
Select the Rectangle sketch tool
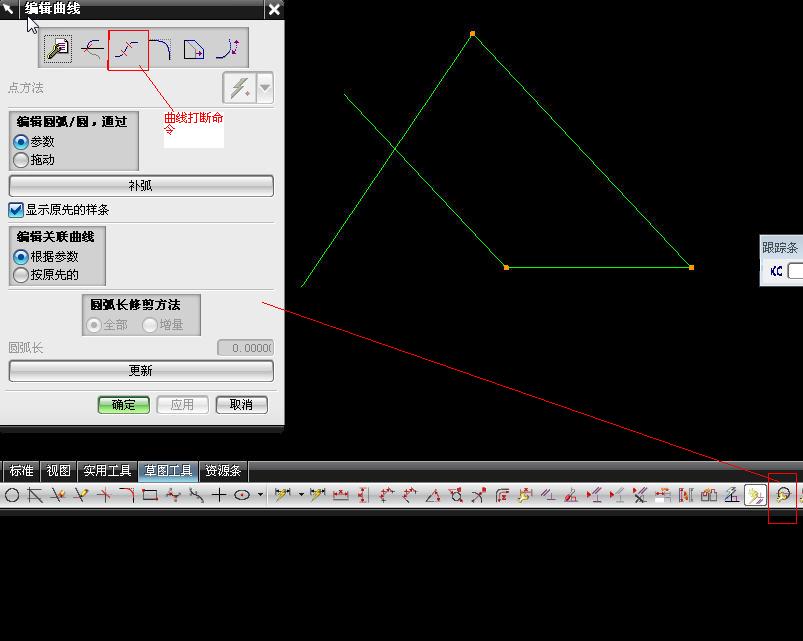pyautogui.click(x=150, y=495)
